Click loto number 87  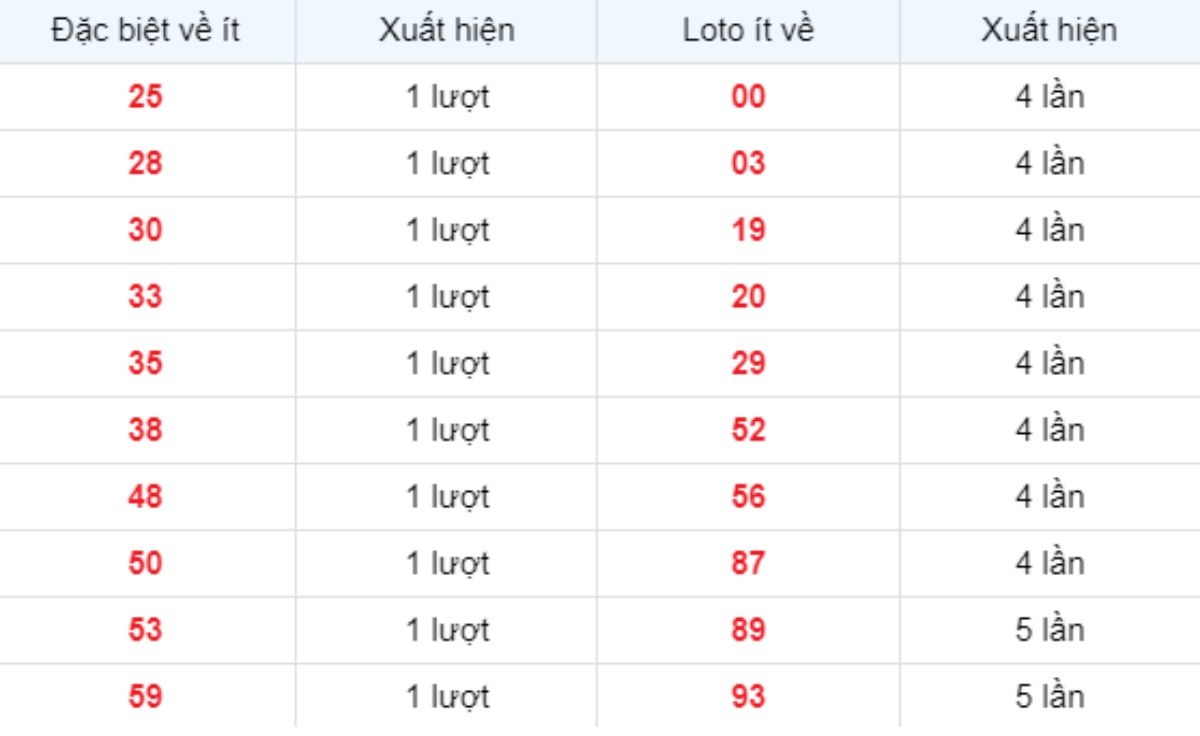(x=748, y=564)
